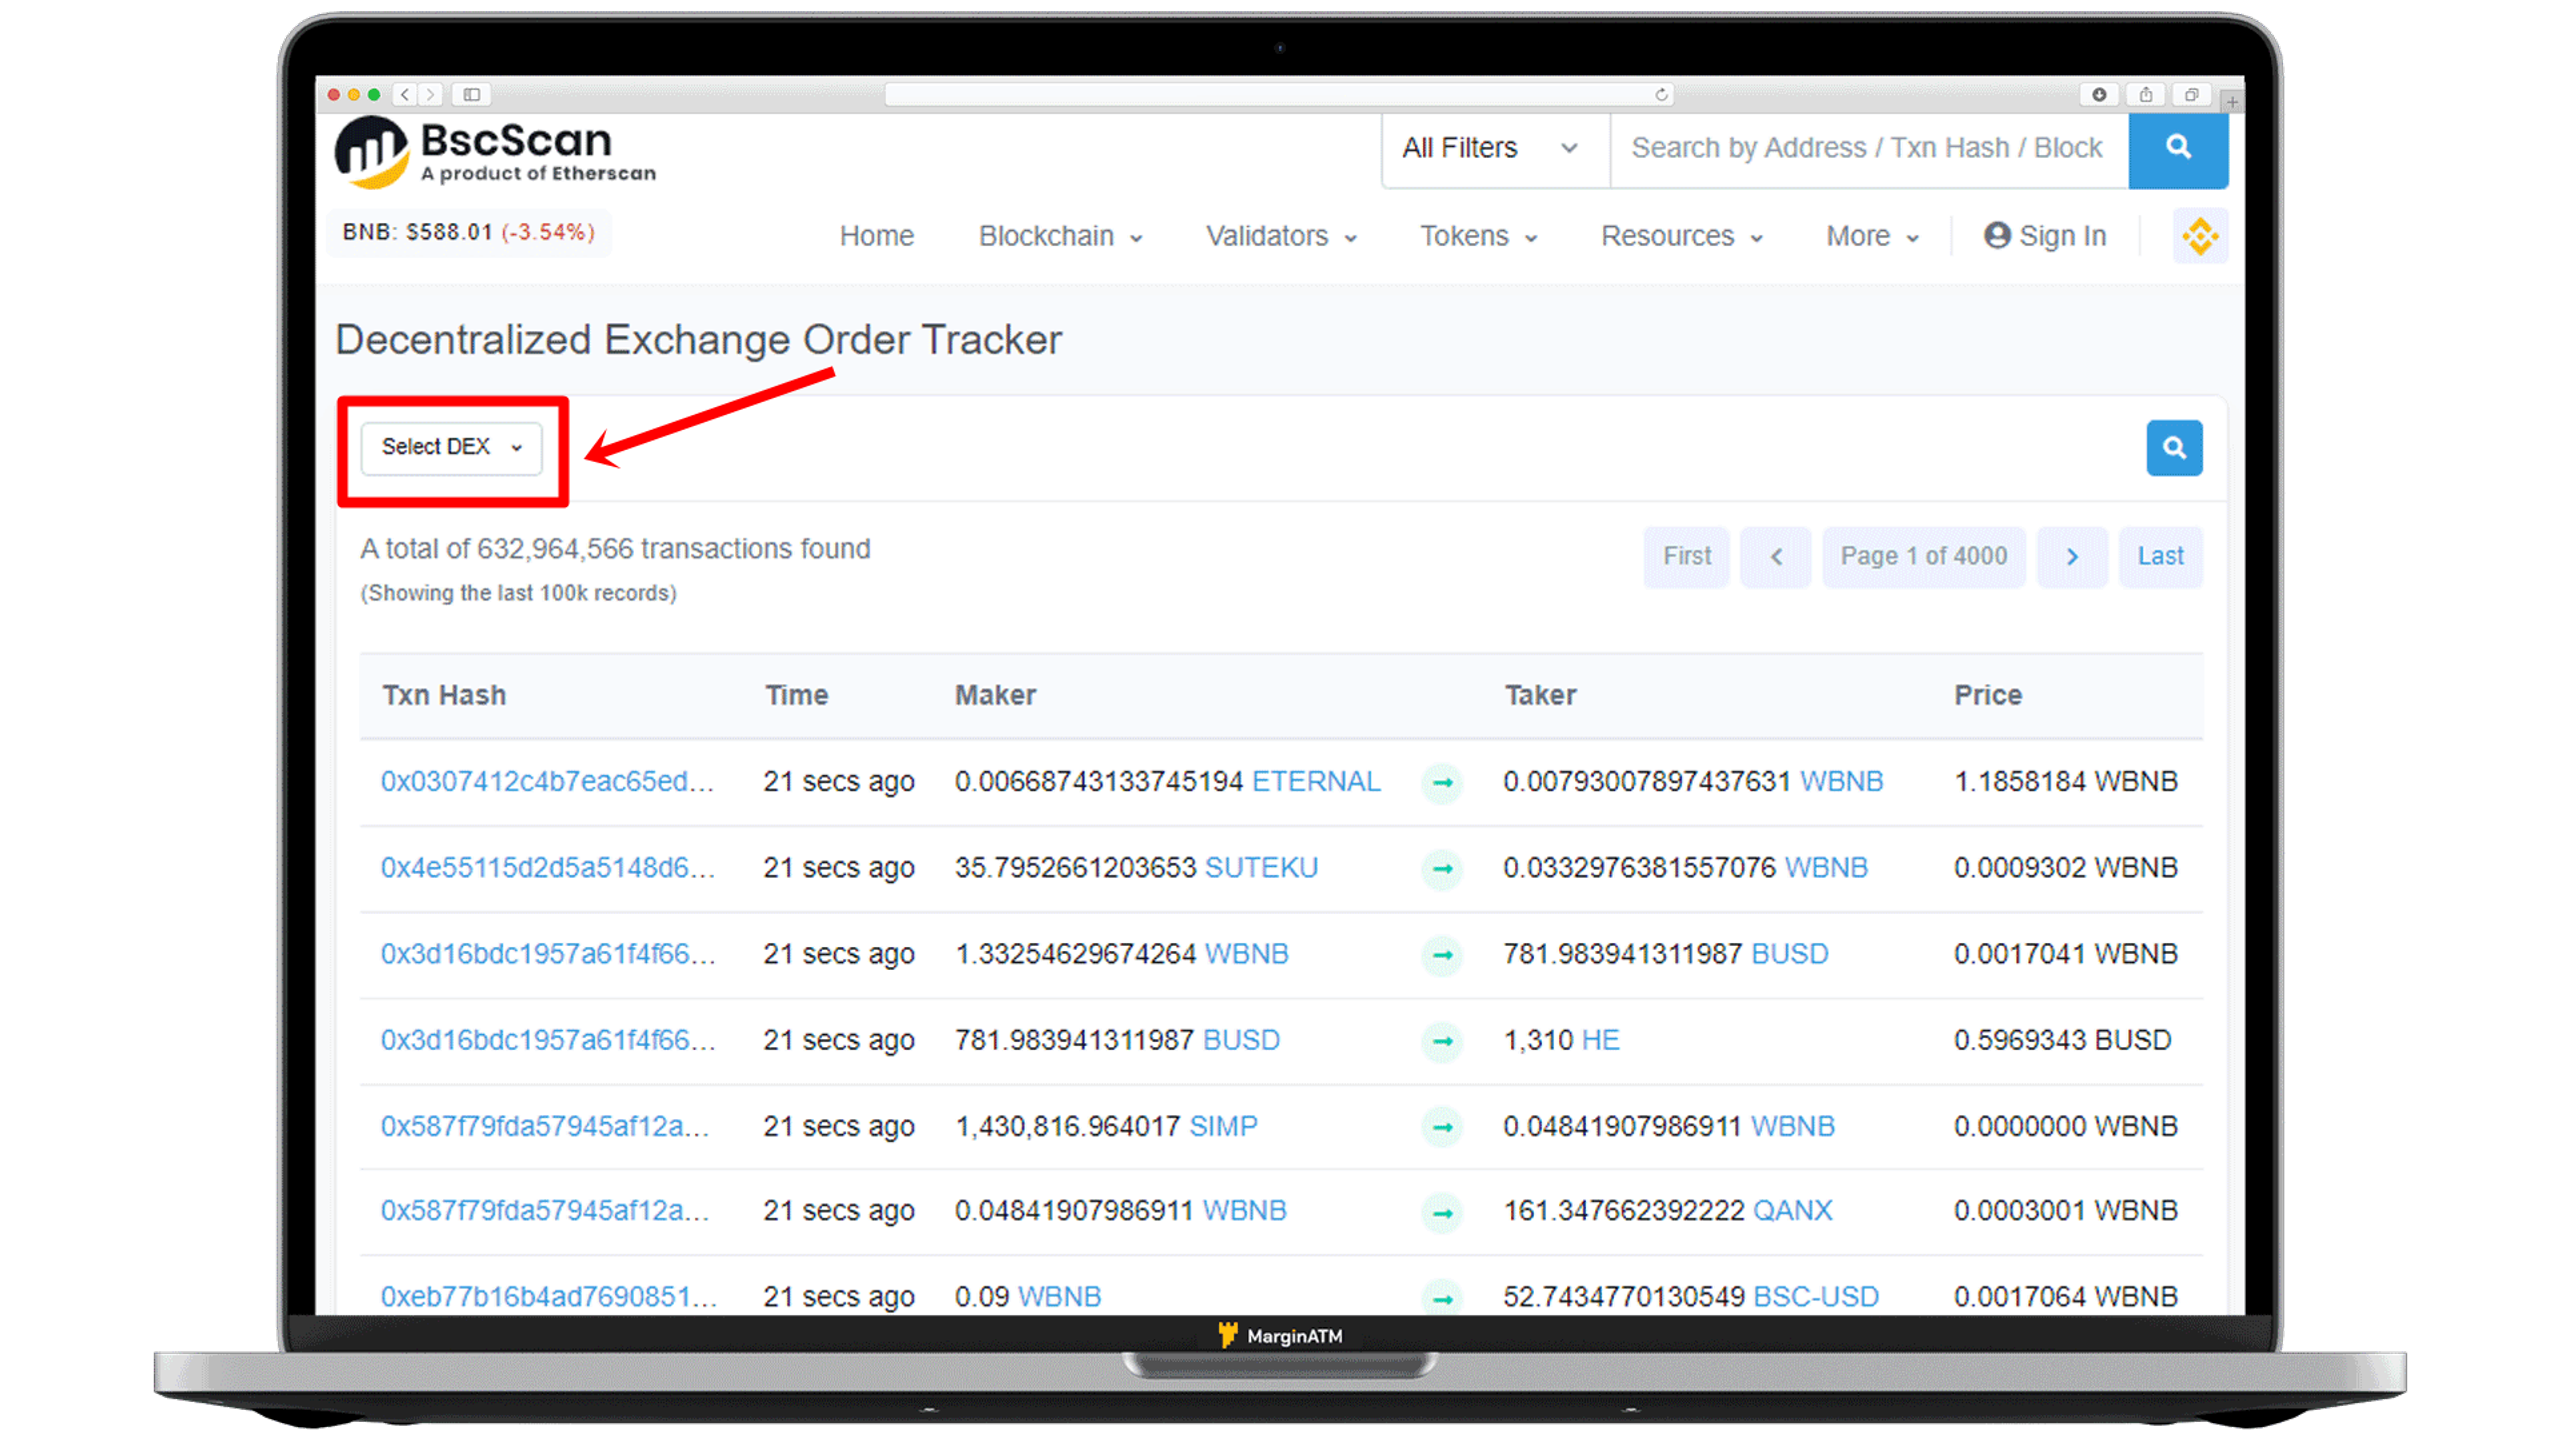
Task: Open the Select DEX dropdown
Action: click(x=451, y=447)
